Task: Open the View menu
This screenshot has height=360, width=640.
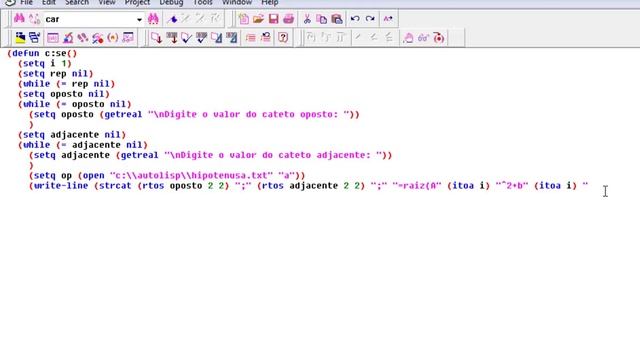Action: (x=107, y=3)
